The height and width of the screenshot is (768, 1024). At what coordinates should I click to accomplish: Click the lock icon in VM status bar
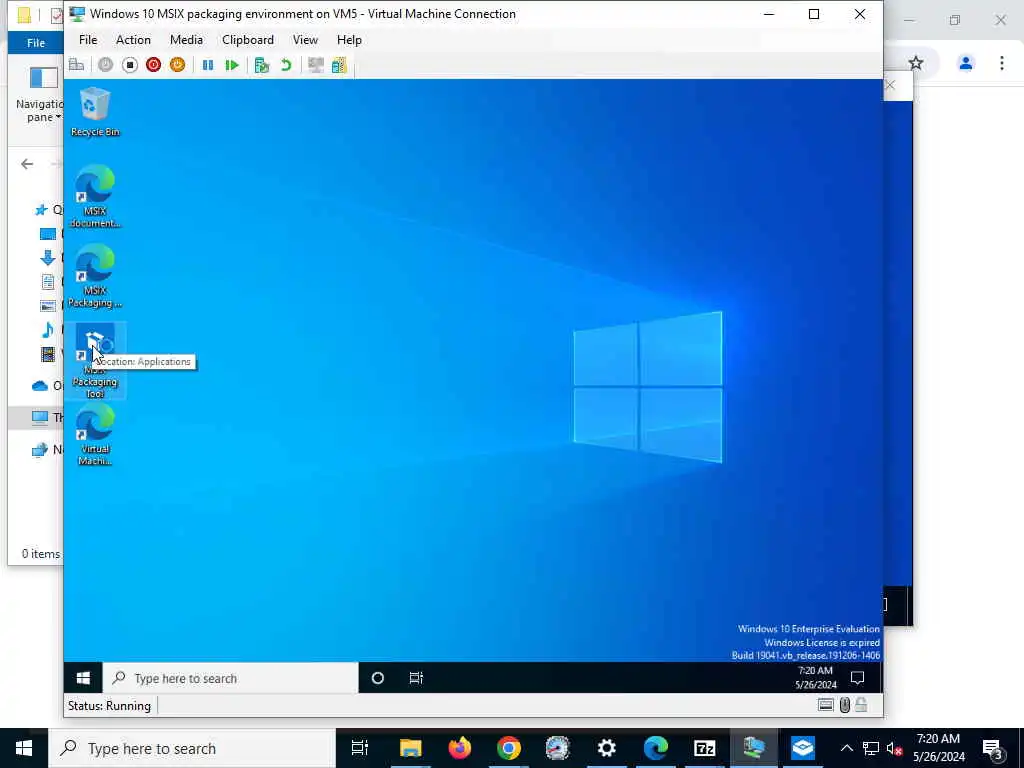861,705
